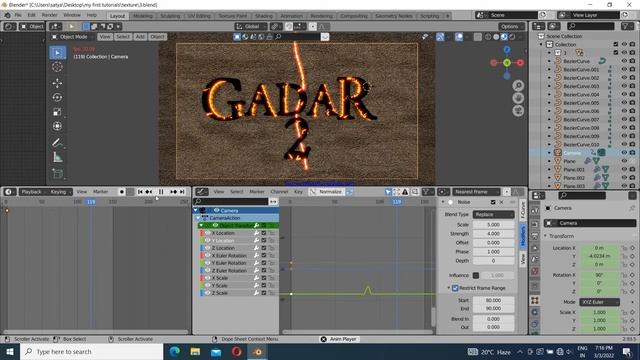640x360 pixels.
Task: Choose the Transform tool
Action: coord(58,126)
